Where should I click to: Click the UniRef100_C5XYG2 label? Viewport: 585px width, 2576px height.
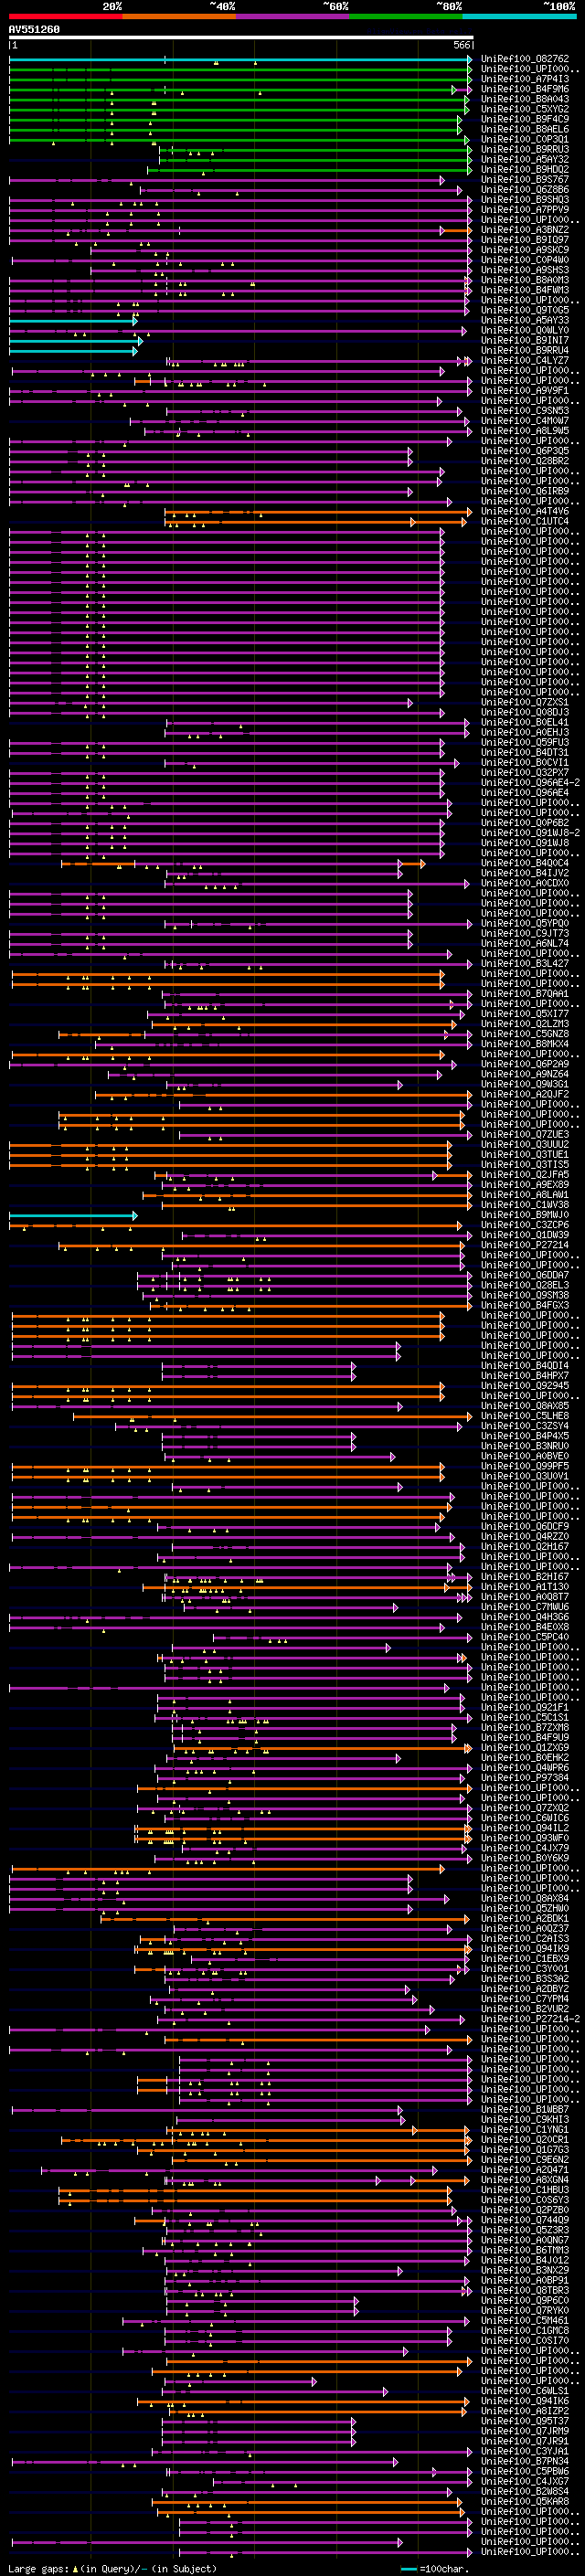coord(525,109)
